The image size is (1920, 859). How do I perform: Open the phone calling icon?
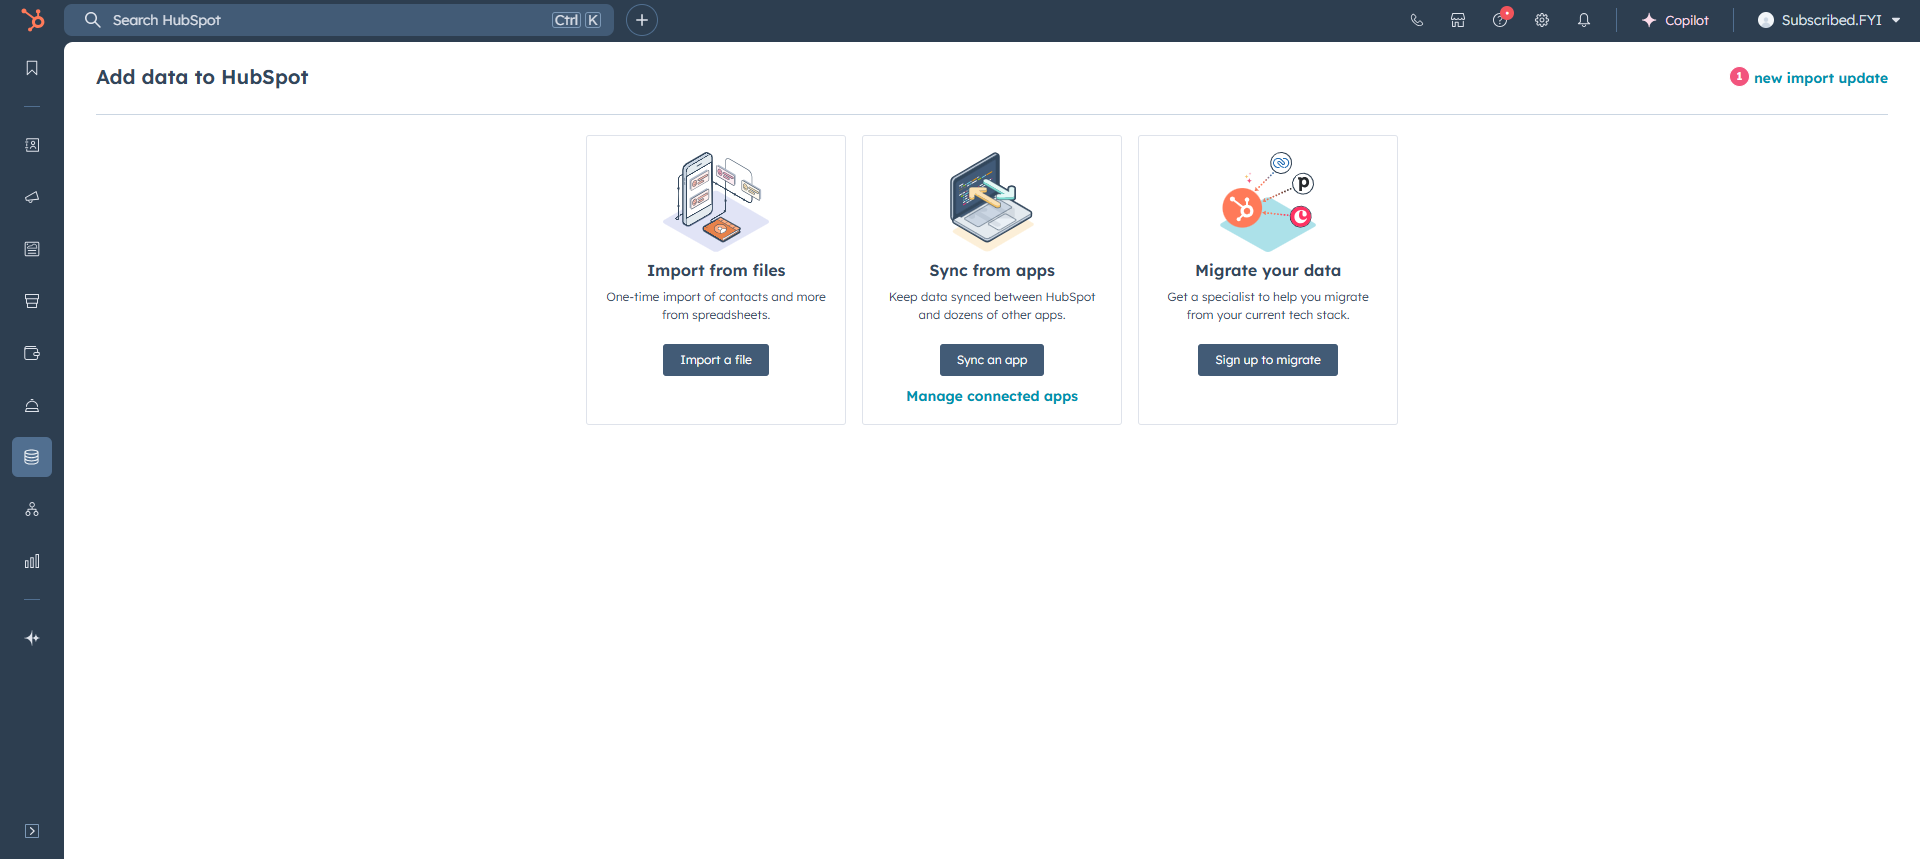pos(1417,20)
